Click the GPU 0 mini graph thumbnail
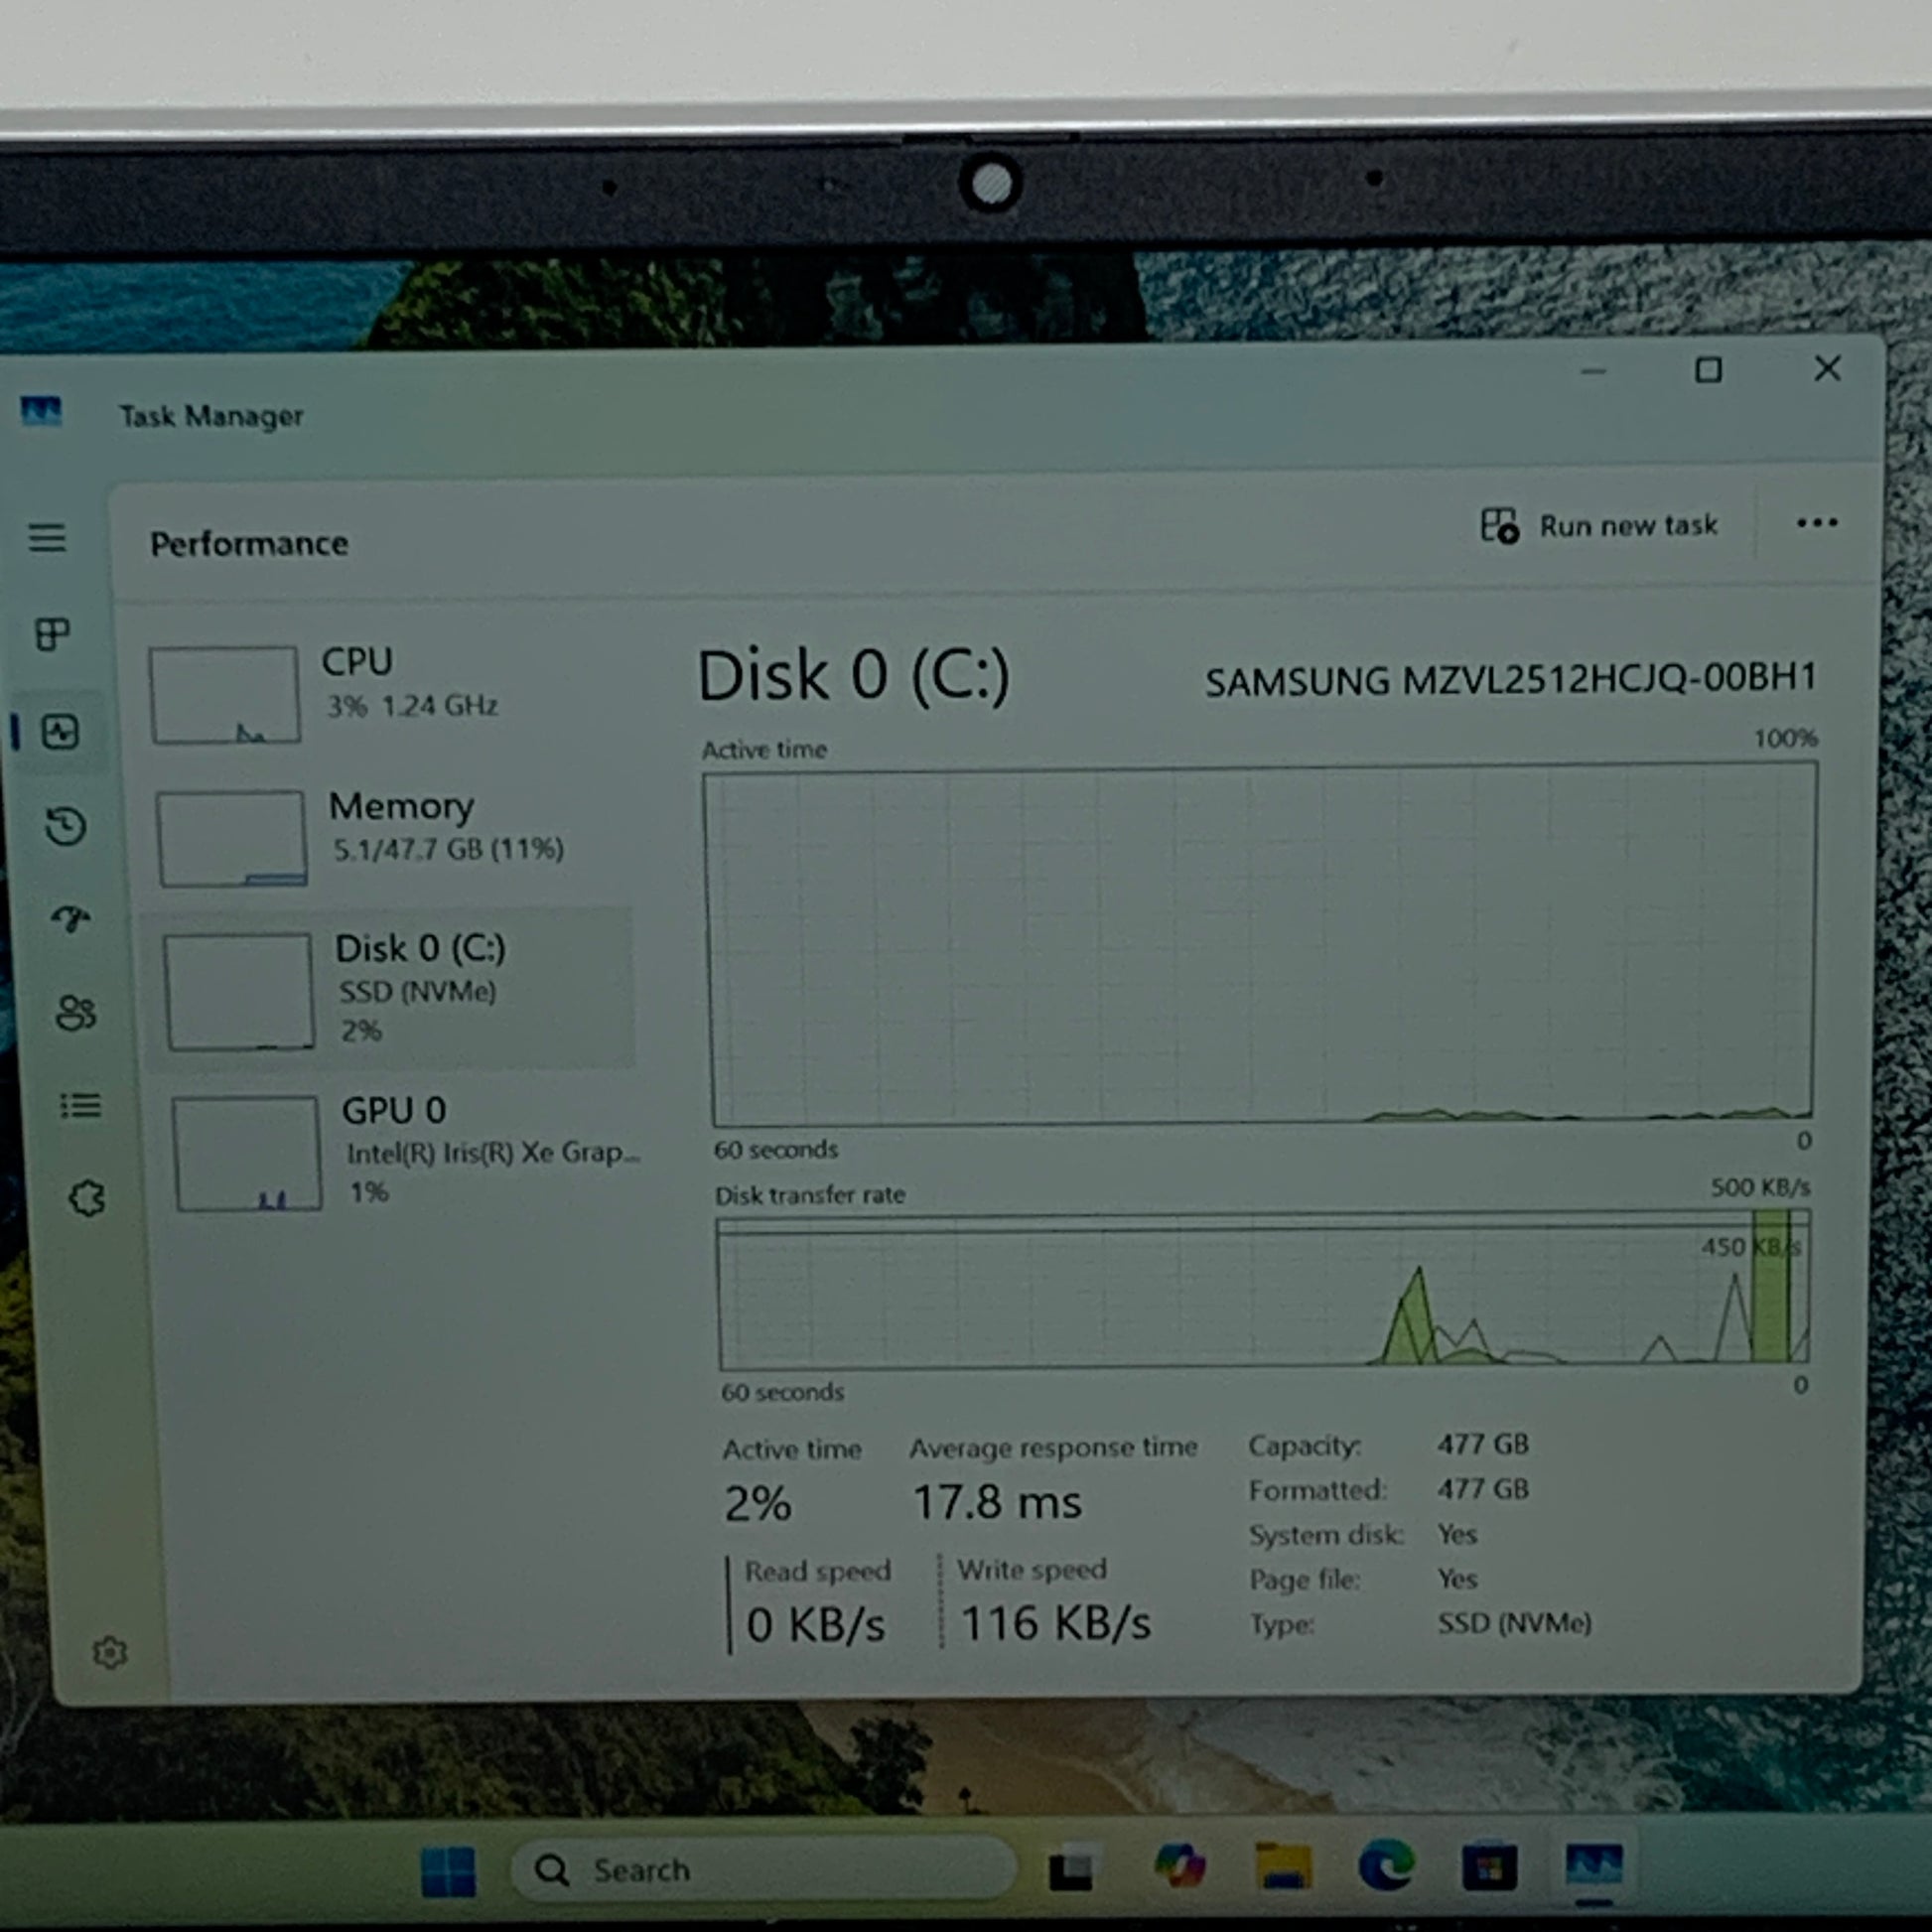The image size is (1932, 1932). tap(247, 1153)
